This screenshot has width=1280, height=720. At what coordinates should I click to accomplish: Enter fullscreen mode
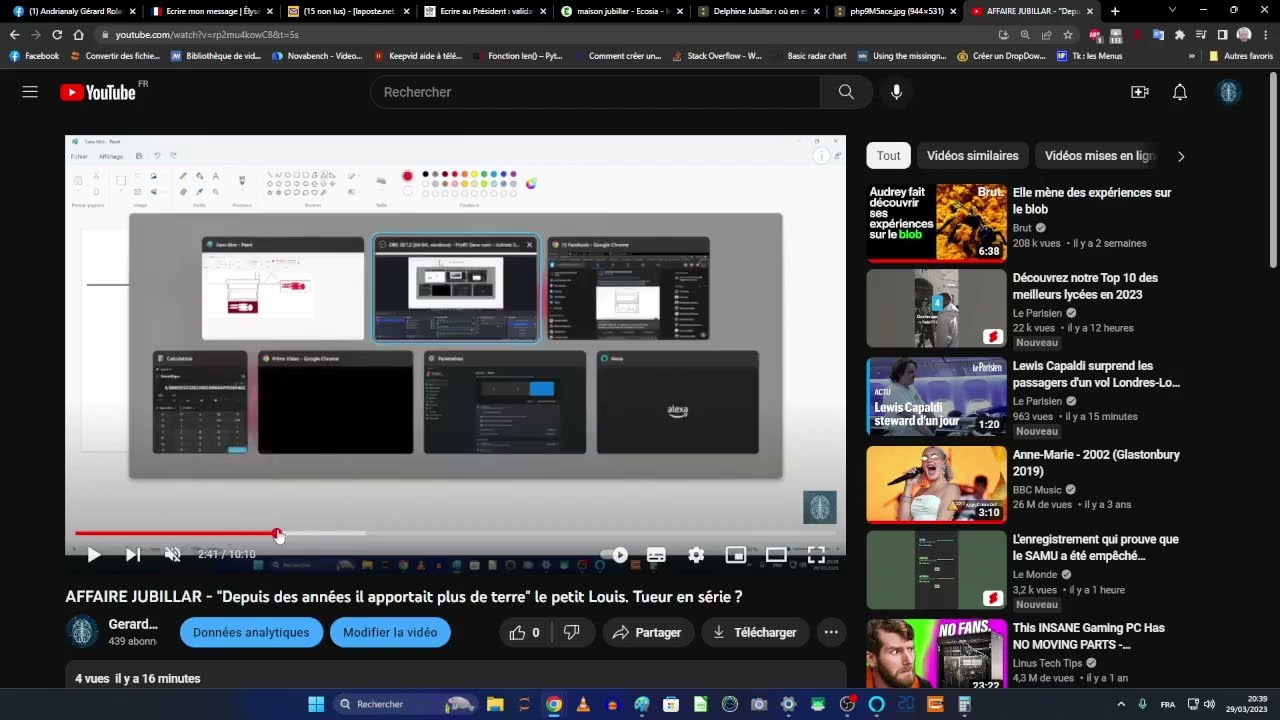point(816,554)
